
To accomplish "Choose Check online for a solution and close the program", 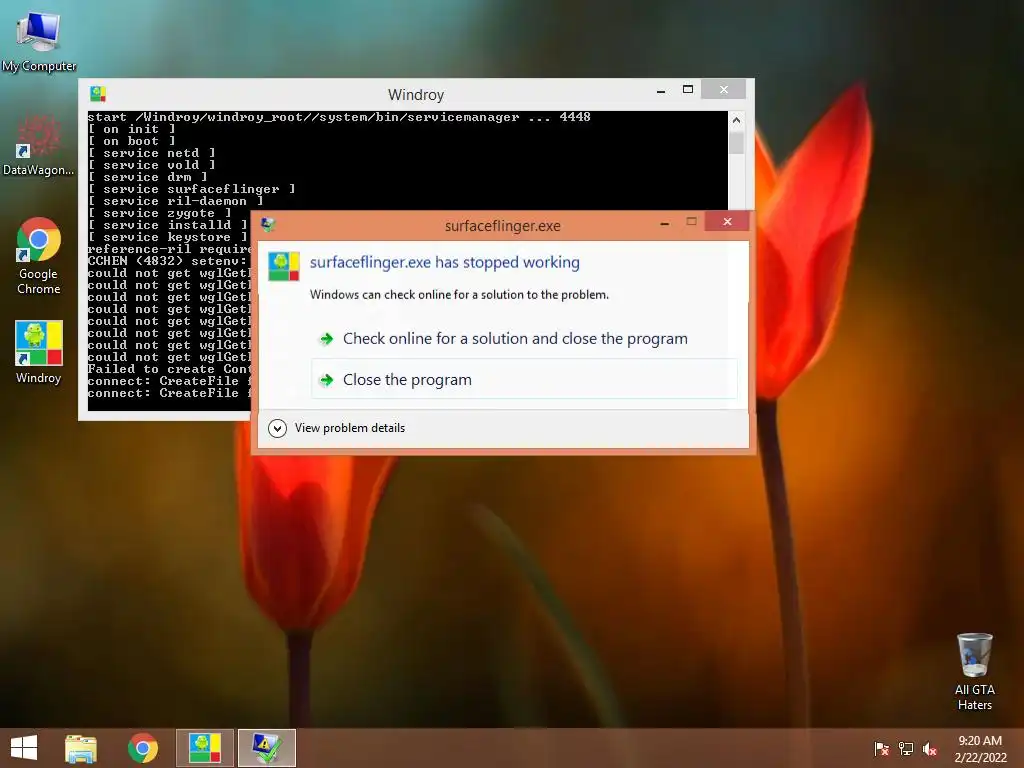I will pos(524,338).
